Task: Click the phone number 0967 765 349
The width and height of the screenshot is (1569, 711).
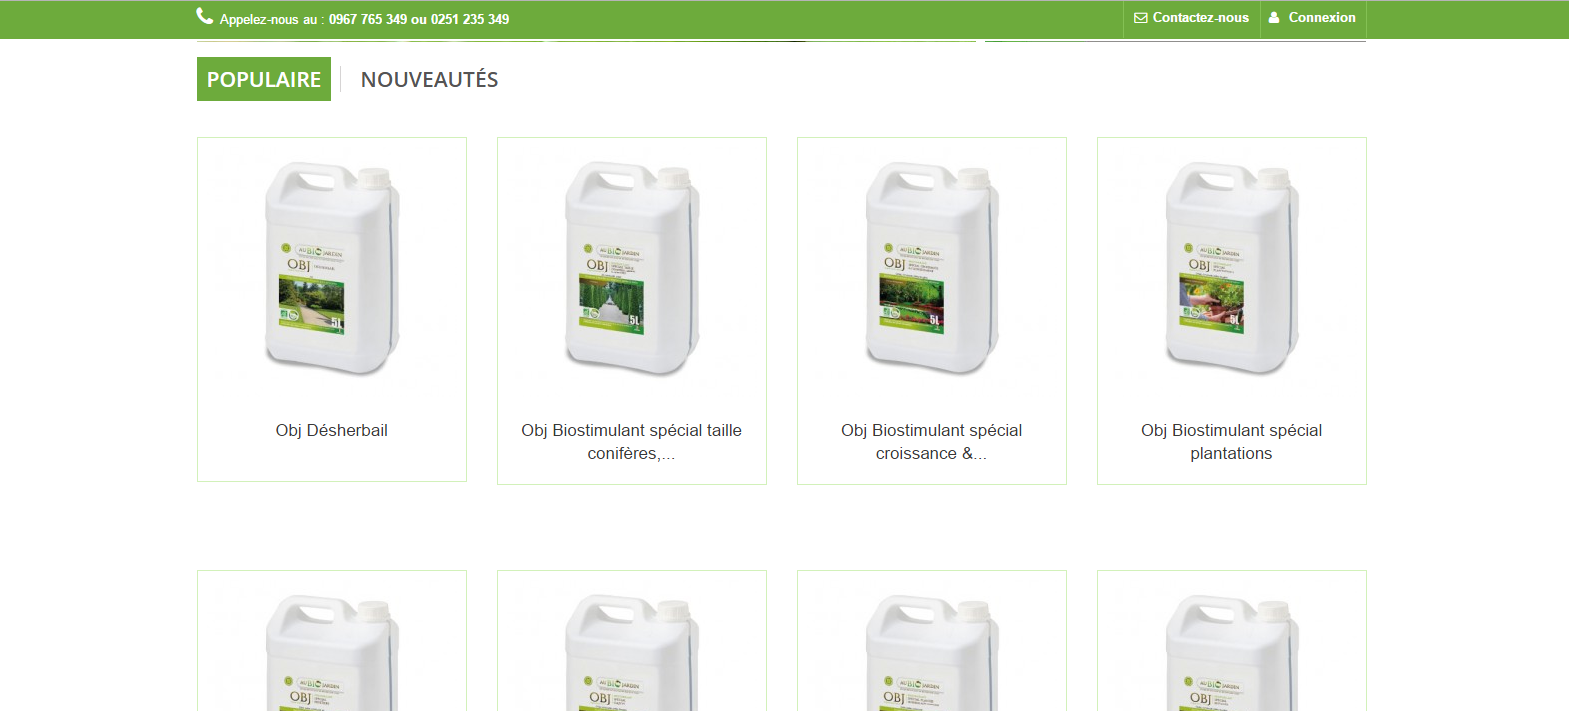Action: [367, 19]
